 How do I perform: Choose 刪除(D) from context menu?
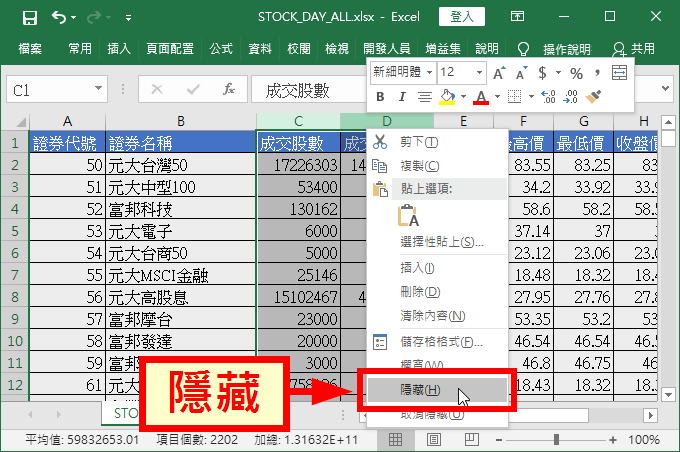click(x=437, y=292)
